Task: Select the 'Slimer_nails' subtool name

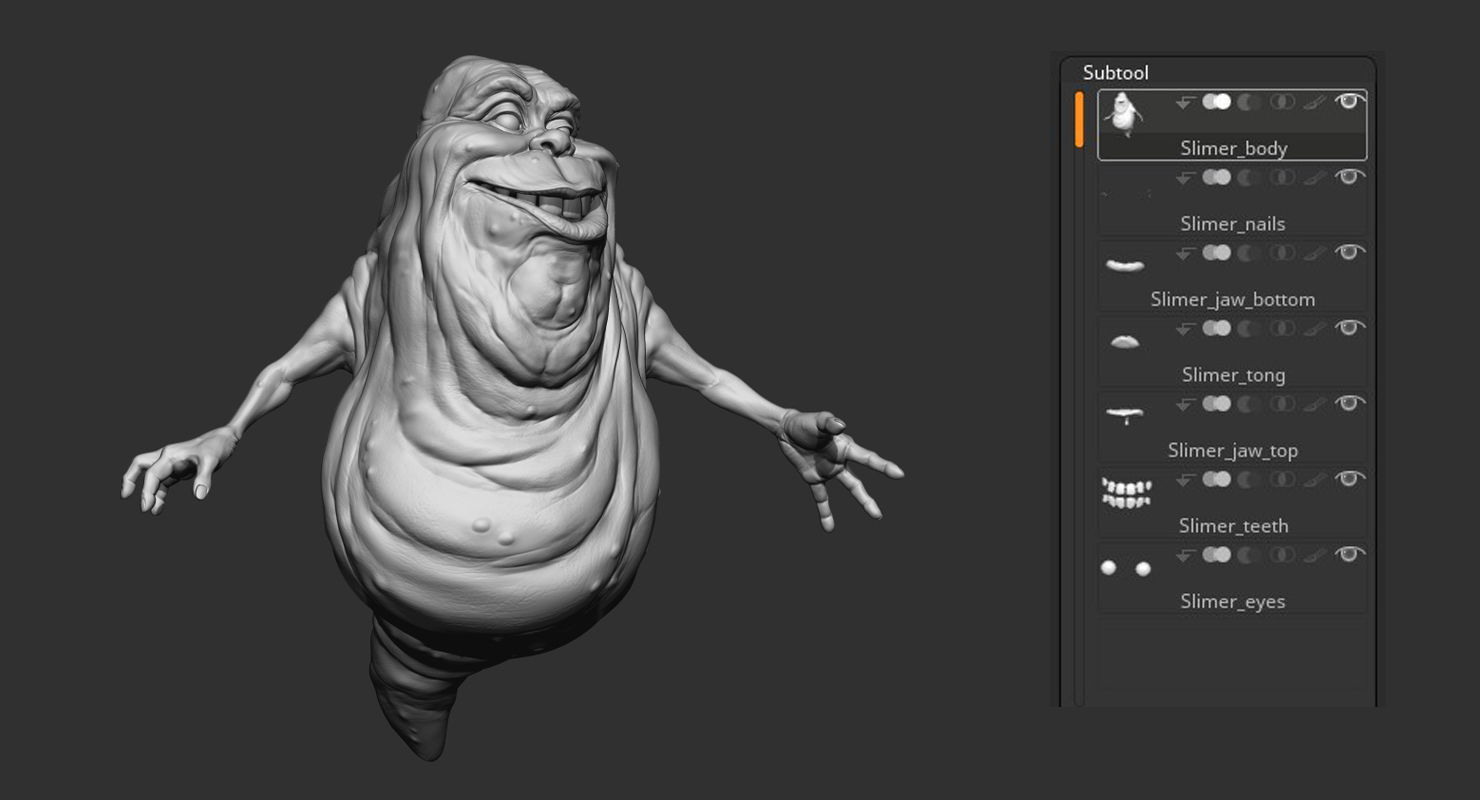Action: point(1233,224)
